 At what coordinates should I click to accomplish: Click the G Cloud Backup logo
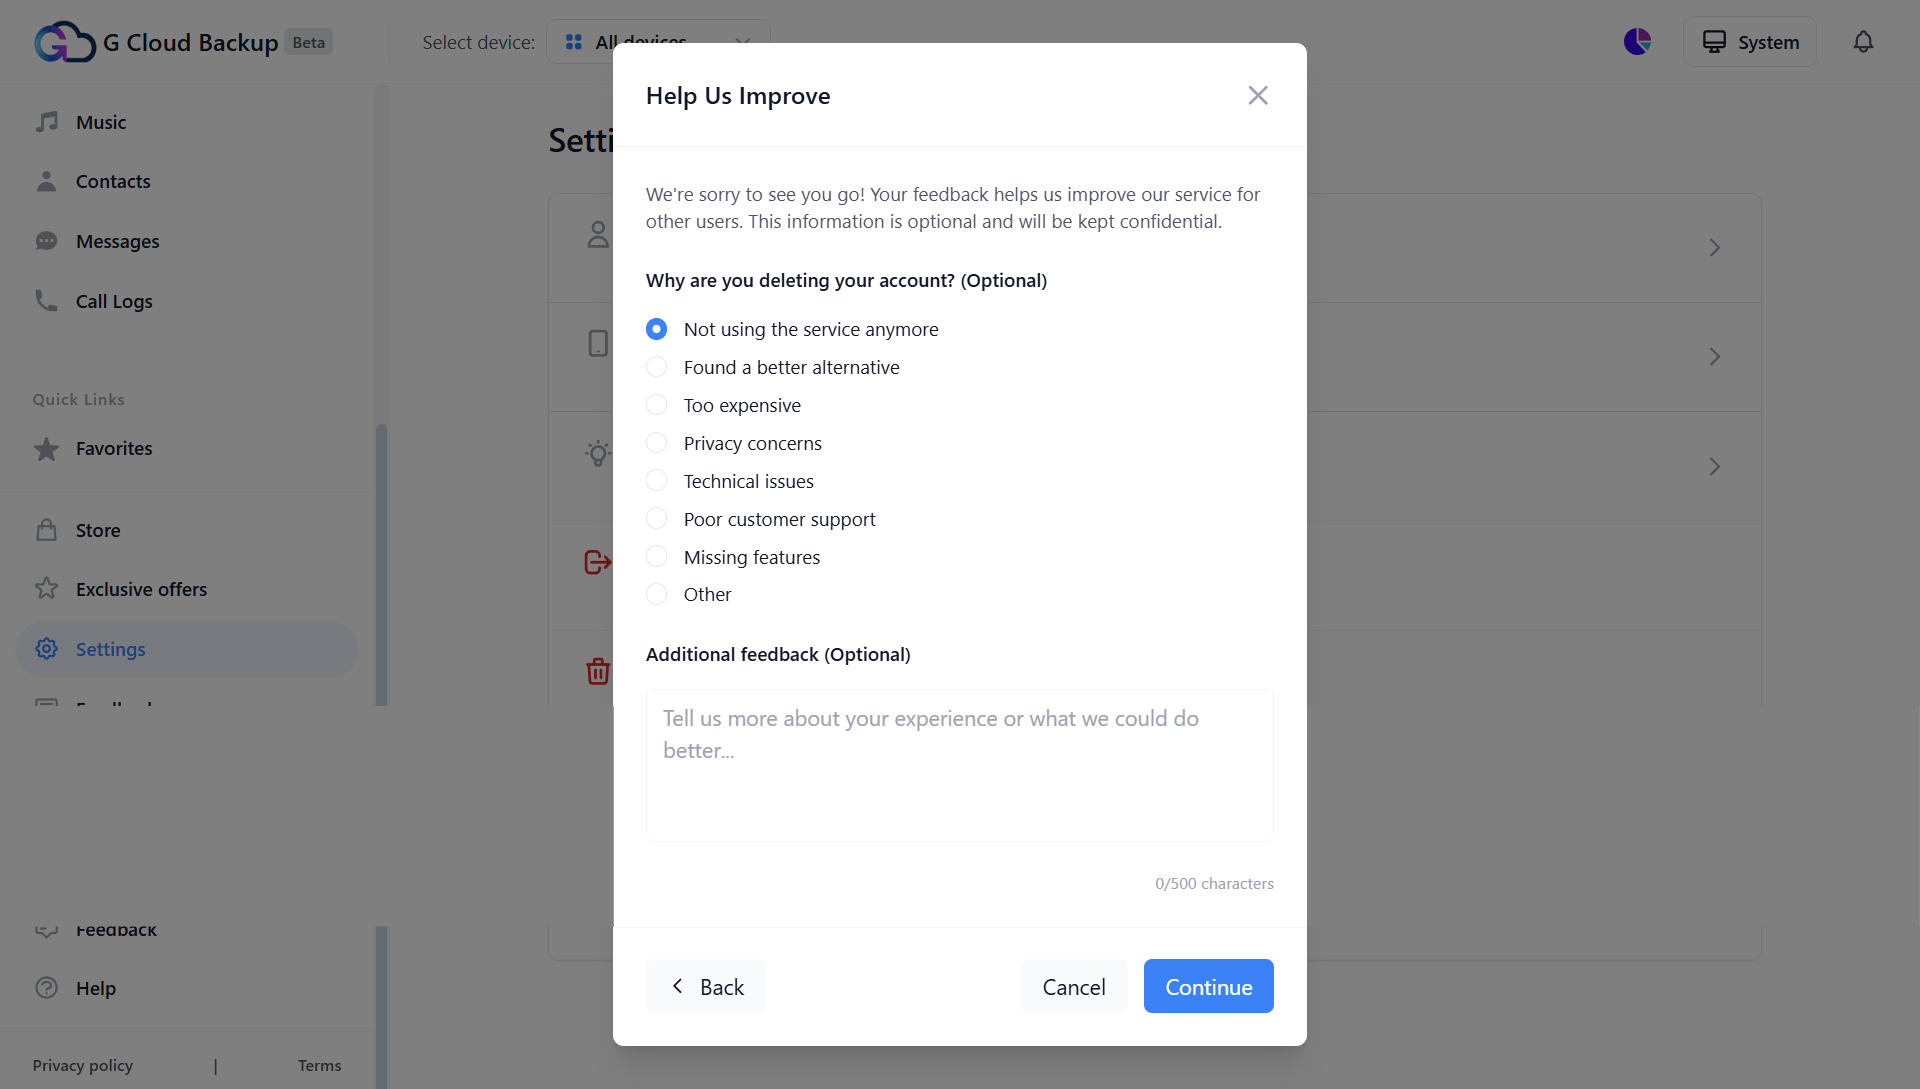pos(65,42)
